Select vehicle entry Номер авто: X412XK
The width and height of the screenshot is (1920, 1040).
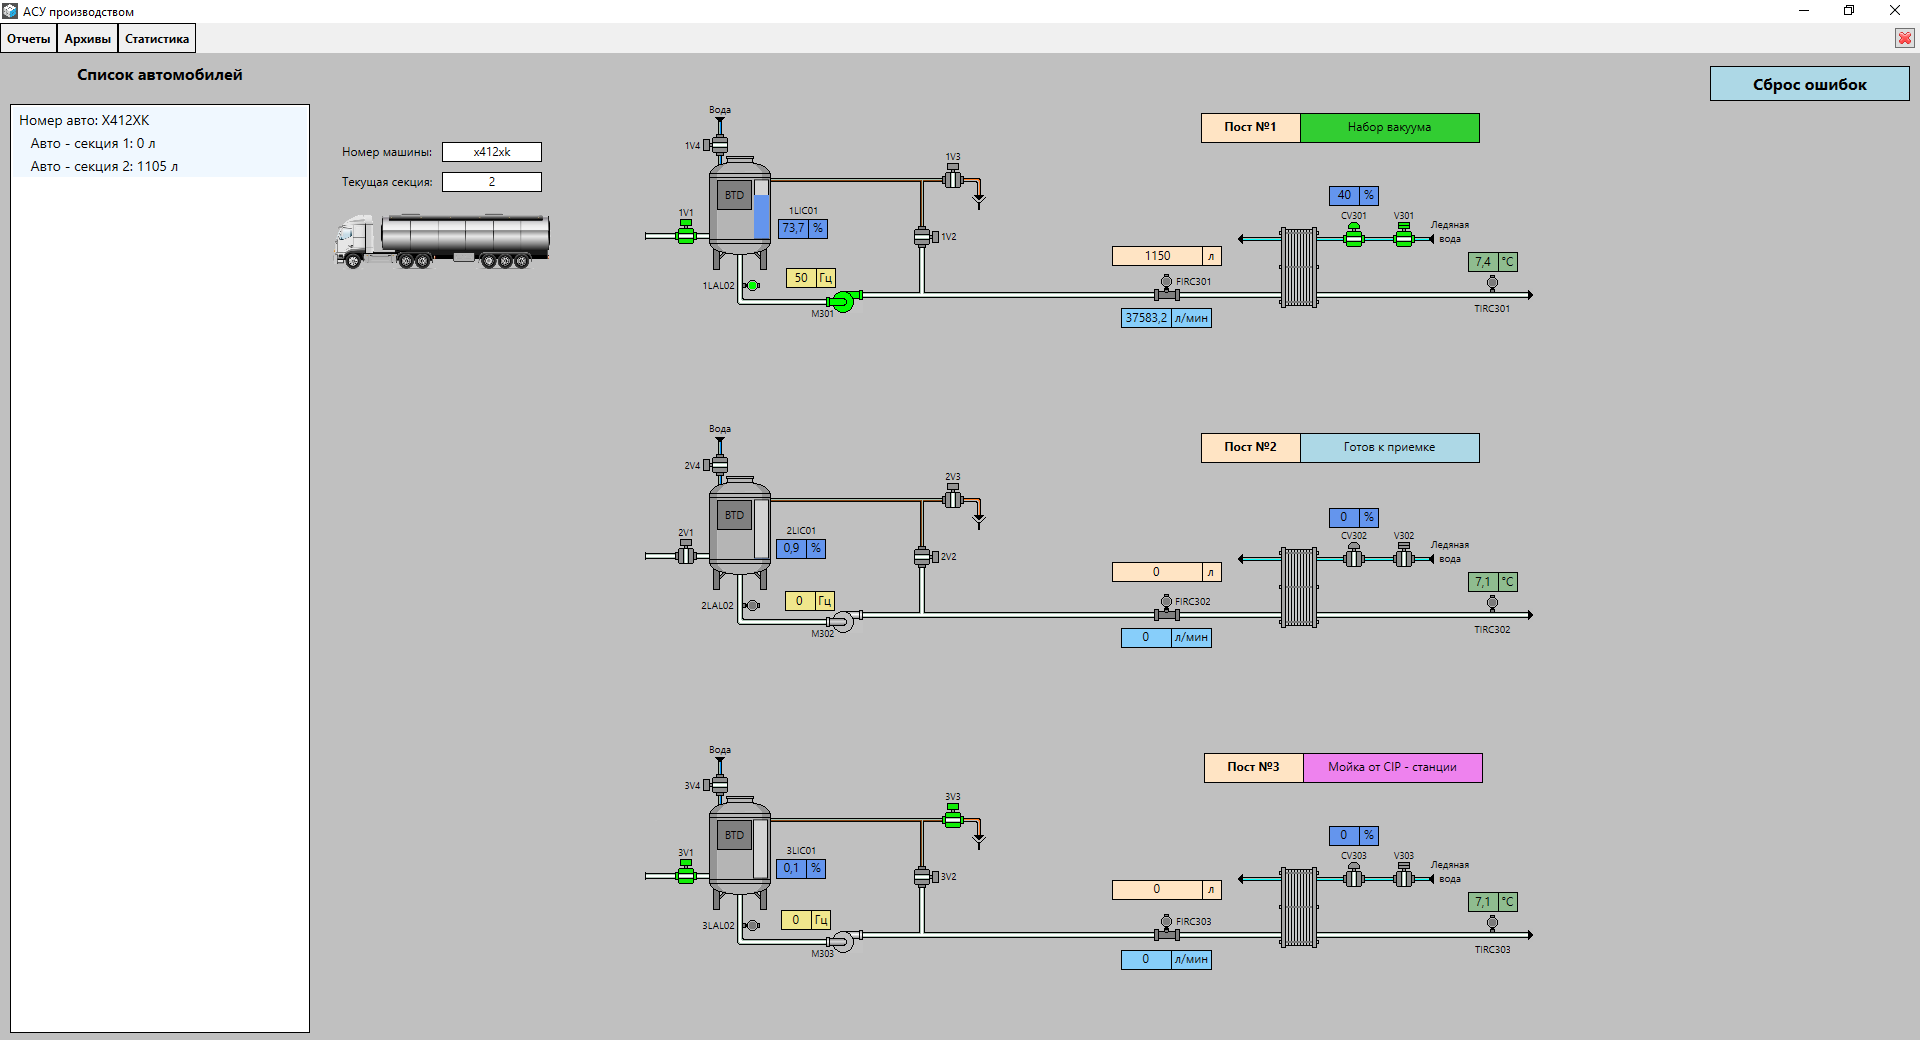point(84,120)
